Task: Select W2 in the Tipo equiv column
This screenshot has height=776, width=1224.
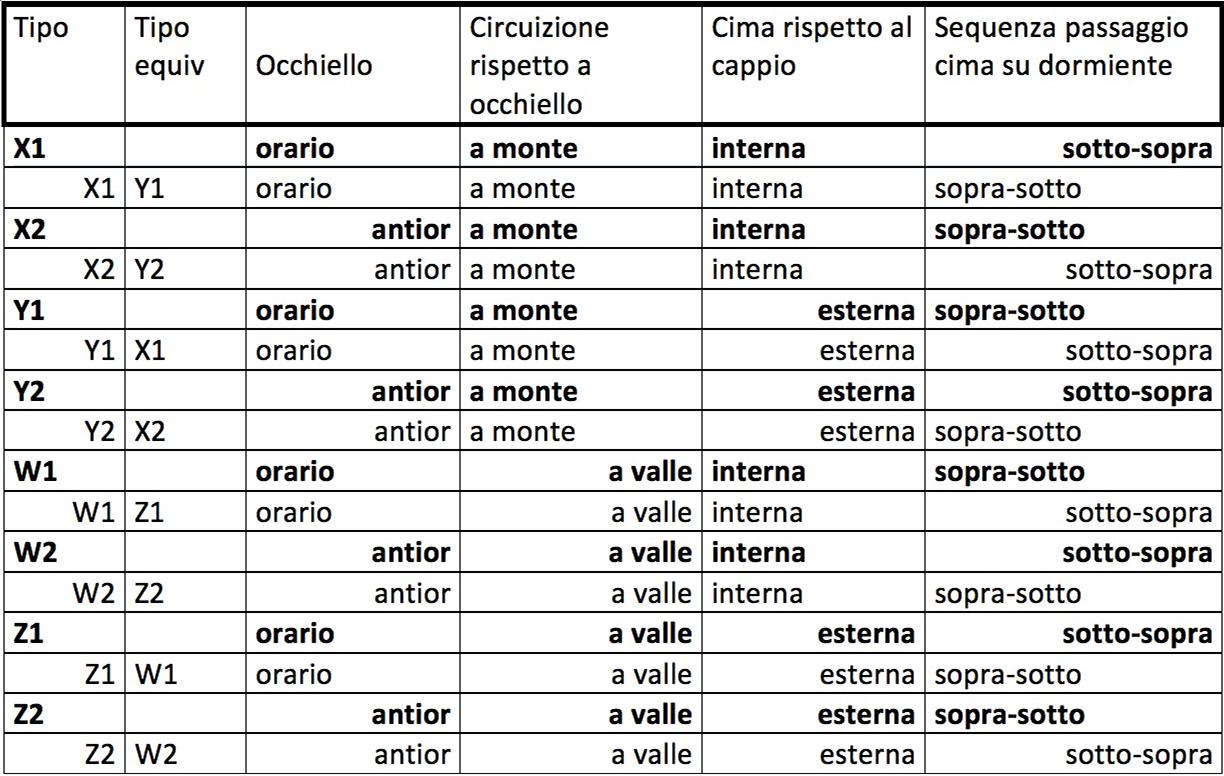Action: (154, 755)
